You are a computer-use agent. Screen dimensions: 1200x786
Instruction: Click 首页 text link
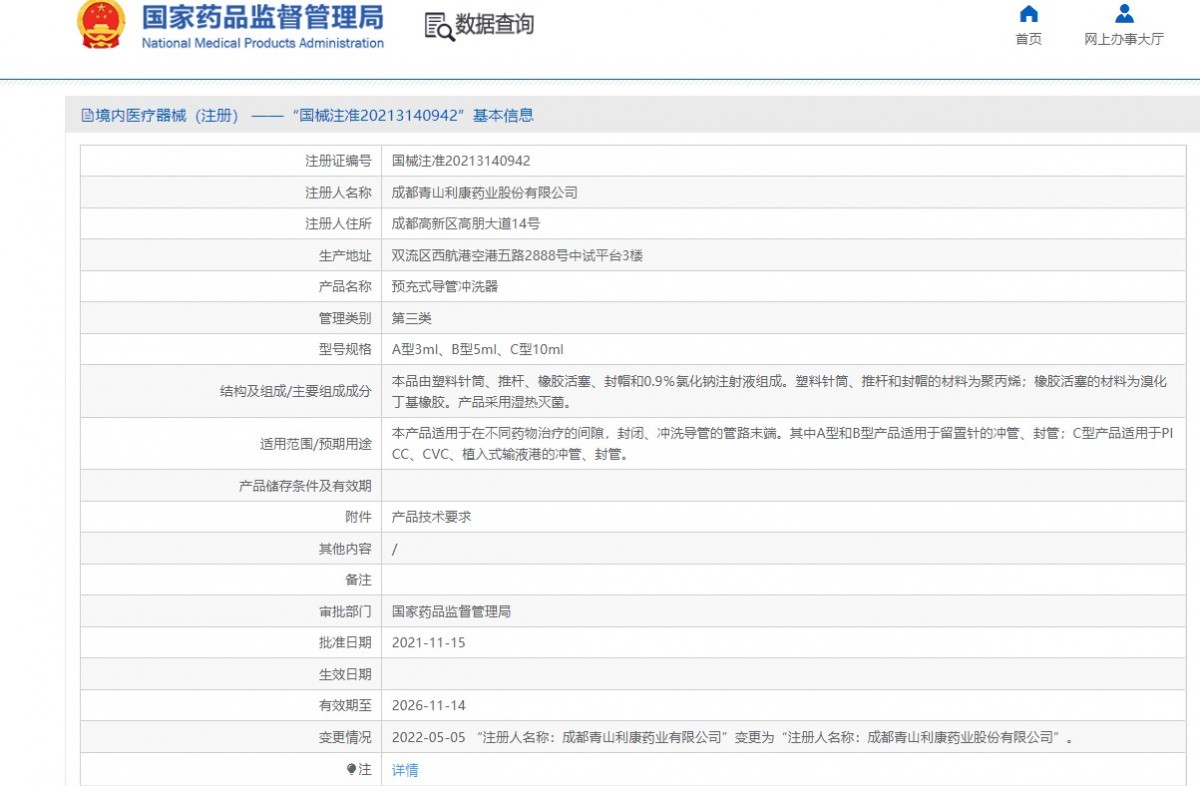pos(1028,39)
